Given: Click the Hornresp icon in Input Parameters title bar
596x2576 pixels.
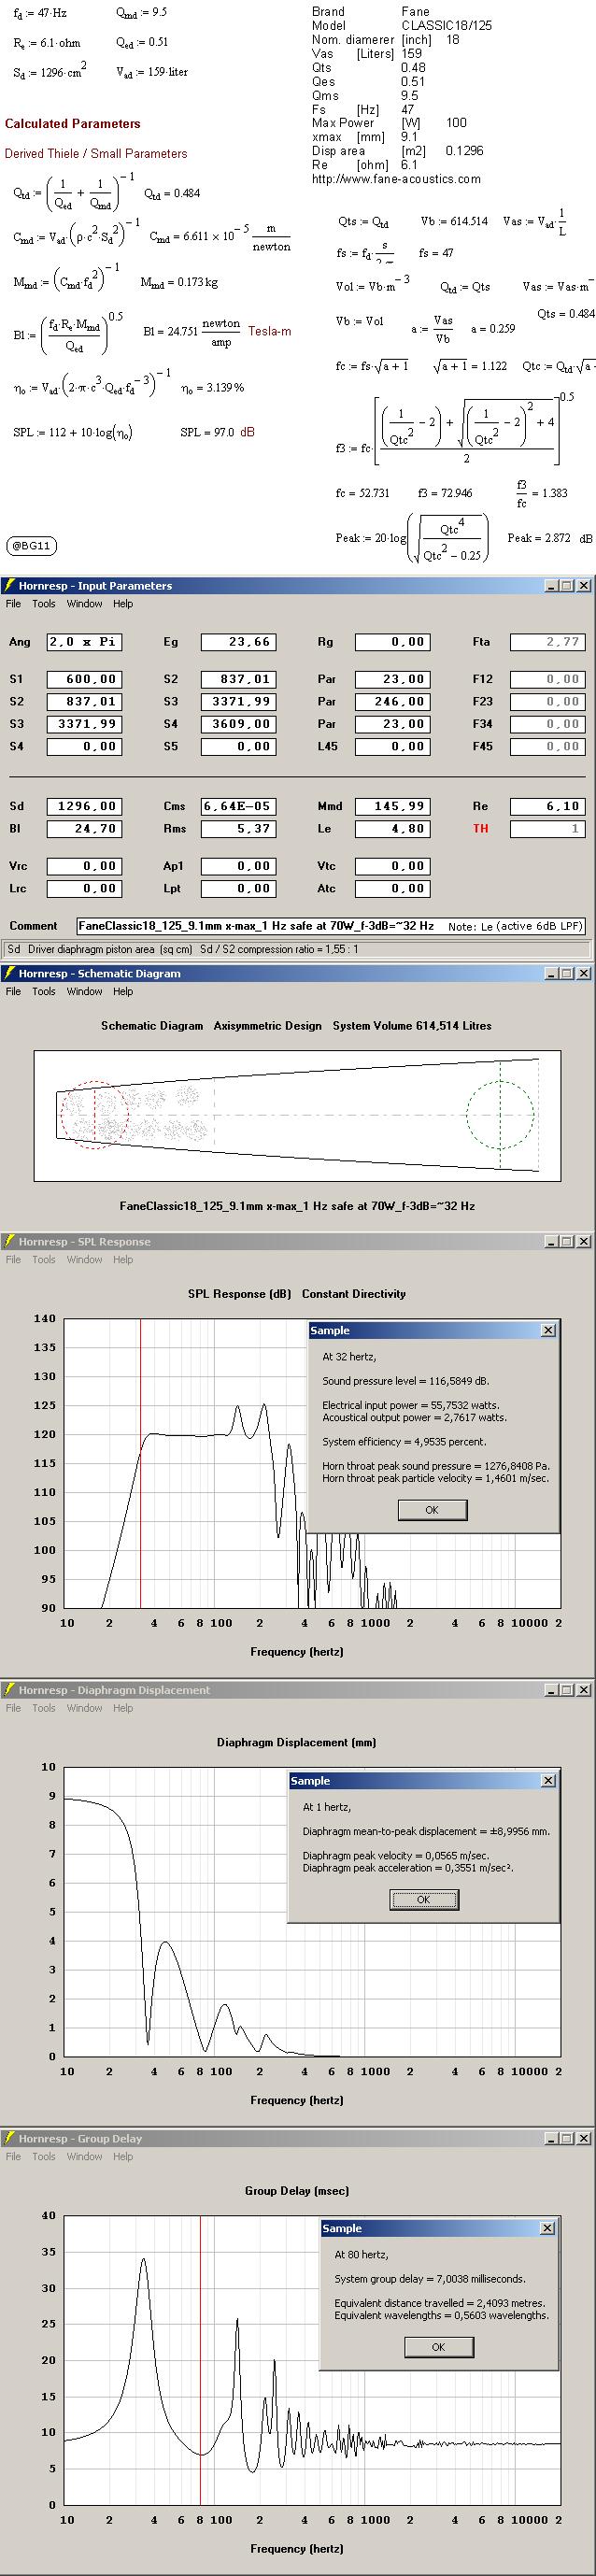Looking at the screenshot, I should (9, 586).
